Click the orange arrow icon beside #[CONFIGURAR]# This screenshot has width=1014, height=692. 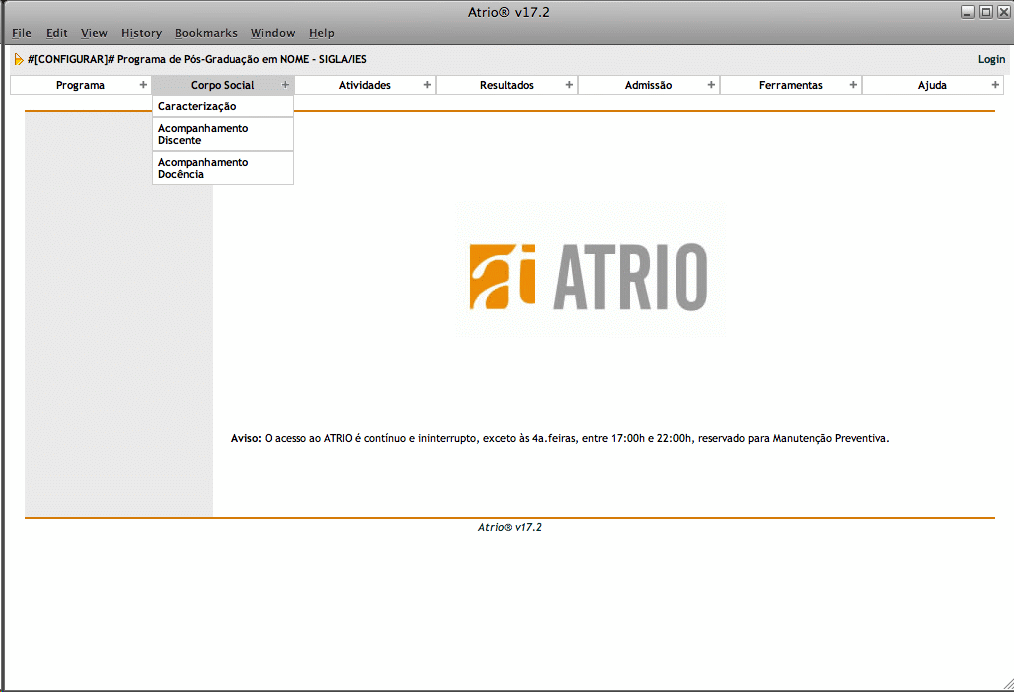(19, 59)
